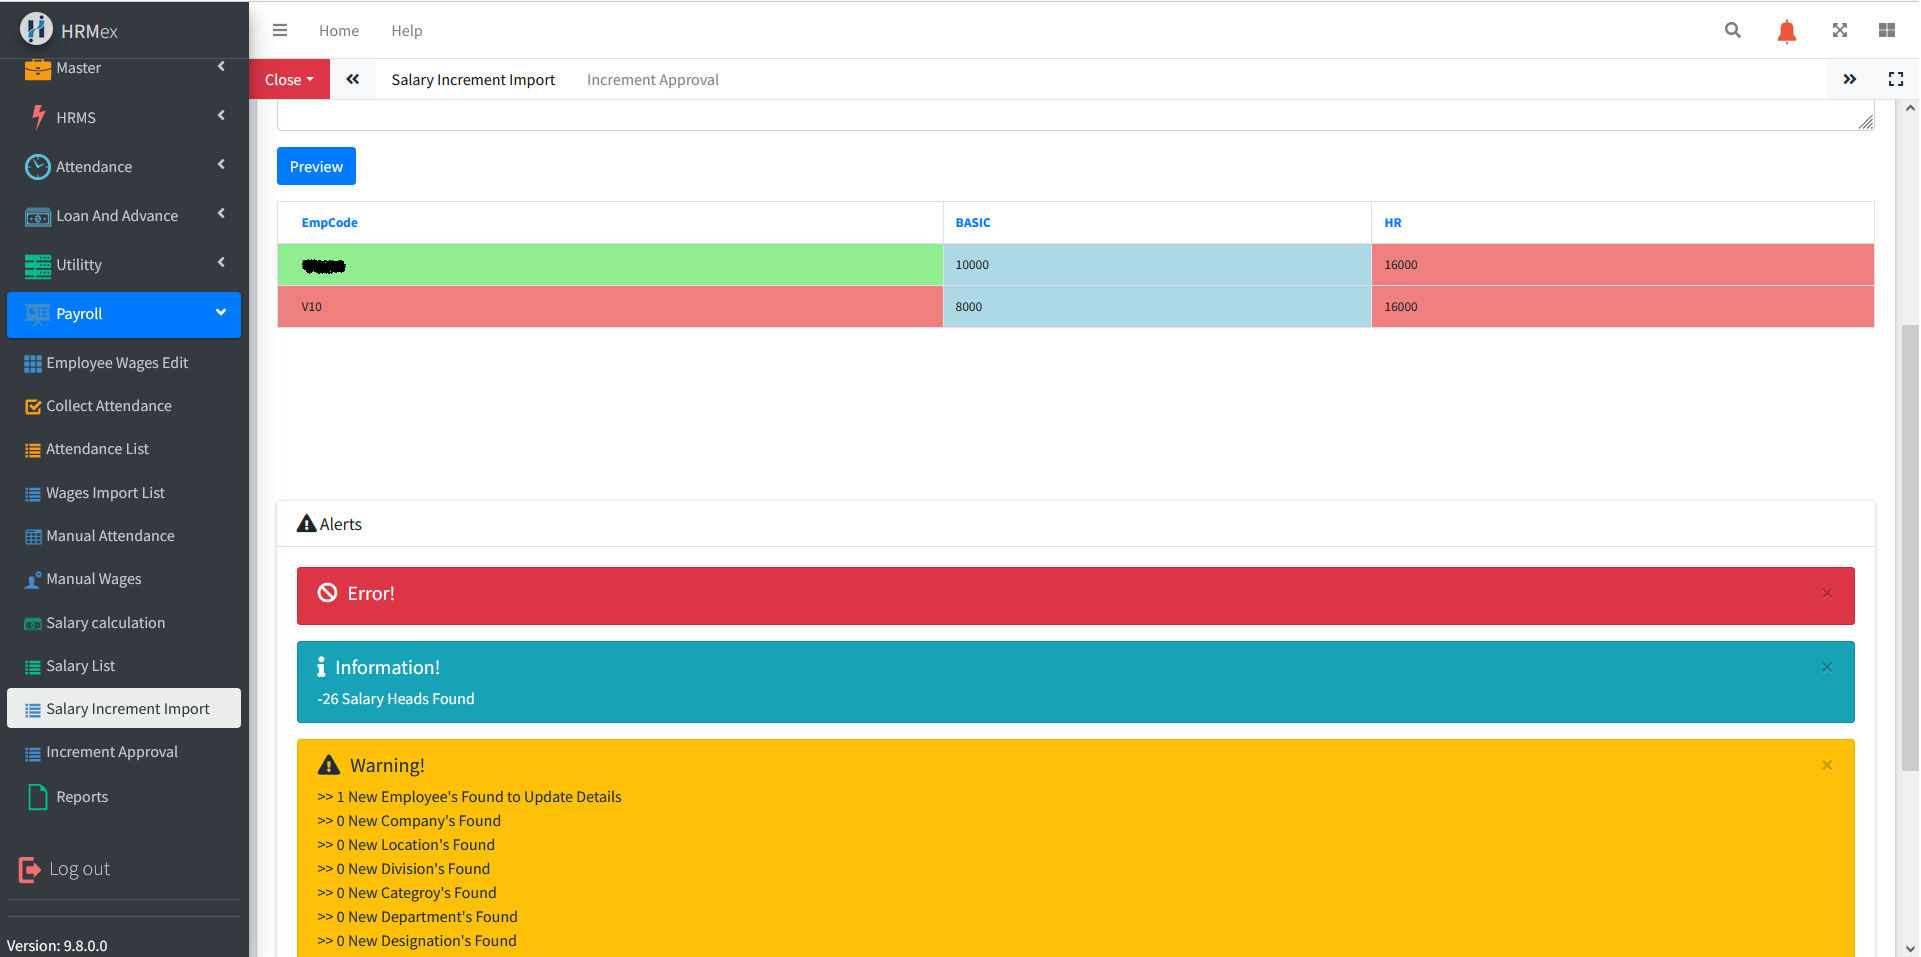
Task: Dismiss the yellow Warning alert
Action: [x=1826, y=765]
